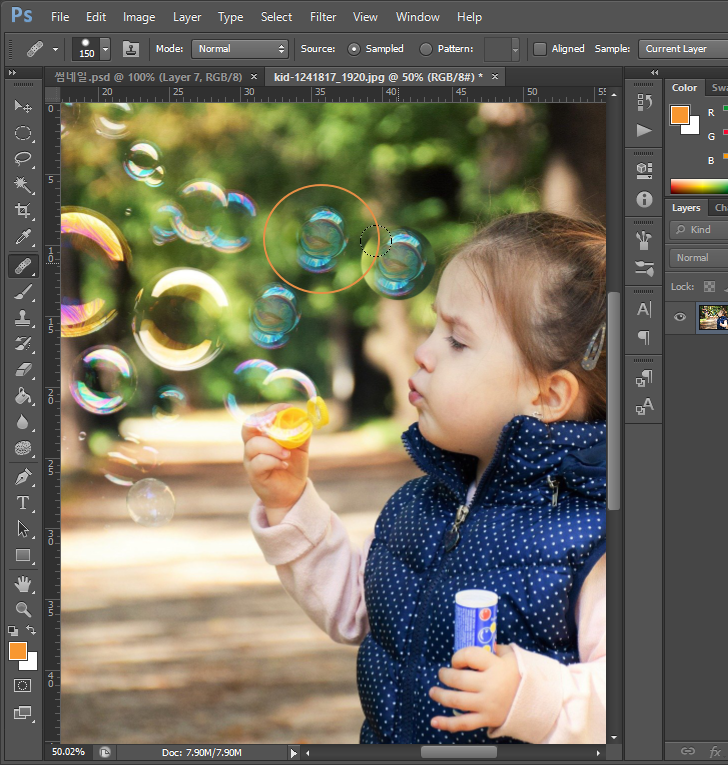Enable the Aligned checkbox
Viewport: 728px width, 765px height.
(x=540, y=49)
